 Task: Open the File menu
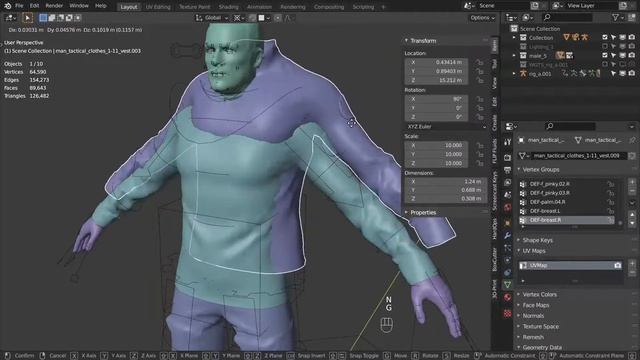pyautogui.click(x=19, y=6)
